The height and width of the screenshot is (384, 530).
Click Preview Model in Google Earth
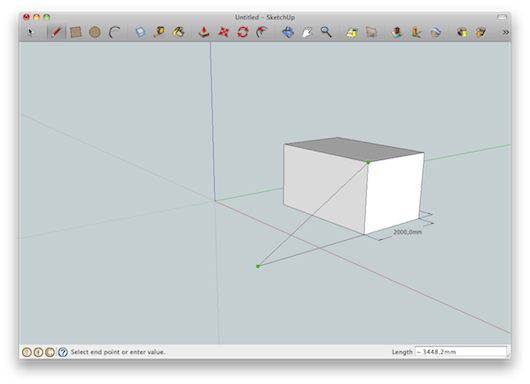pos(436,32)
